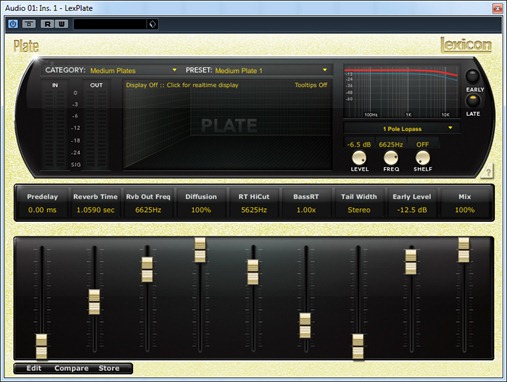The width and height of the screenshot is (507, 382).
Task: Click the preset name black field
Action: tap(110, 24)
